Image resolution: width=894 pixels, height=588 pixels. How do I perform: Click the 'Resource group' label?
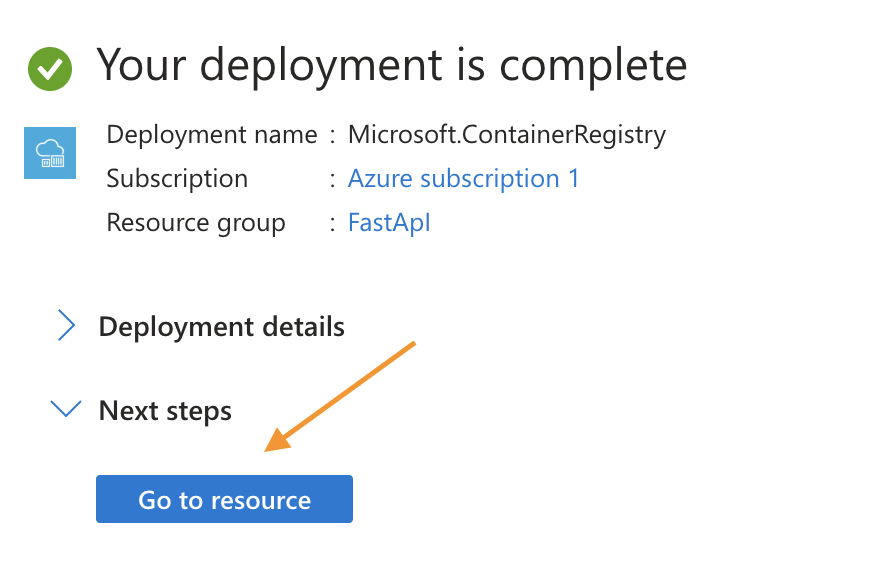[196, 223]
